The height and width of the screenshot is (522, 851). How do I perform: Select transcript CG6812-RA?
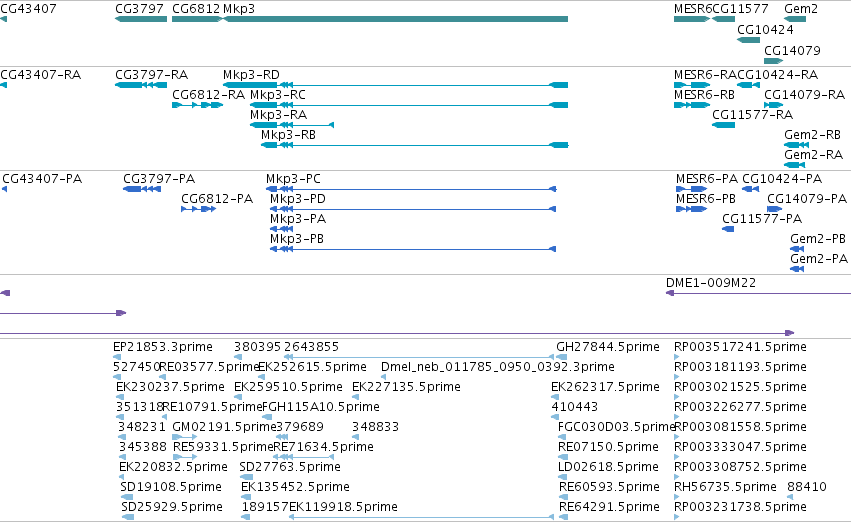tap(208, 94)
